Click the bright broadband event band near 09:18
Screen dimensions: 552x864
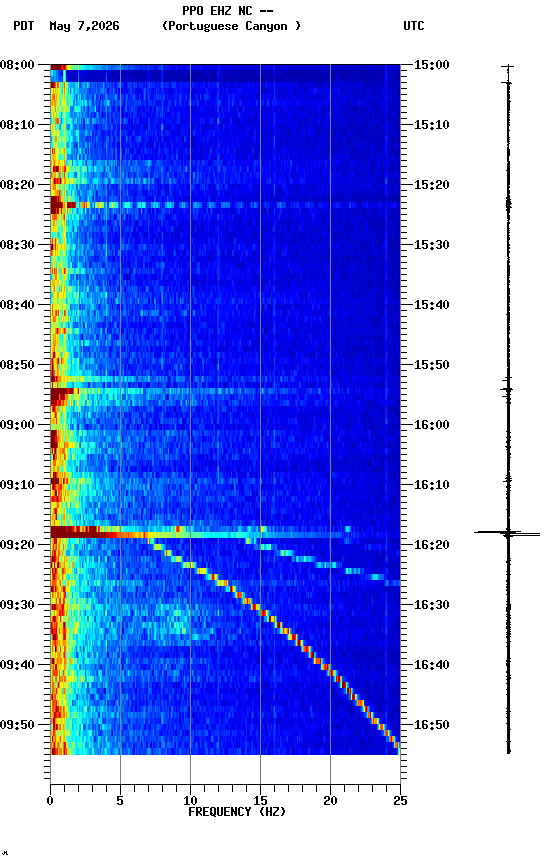click(225, 532)
